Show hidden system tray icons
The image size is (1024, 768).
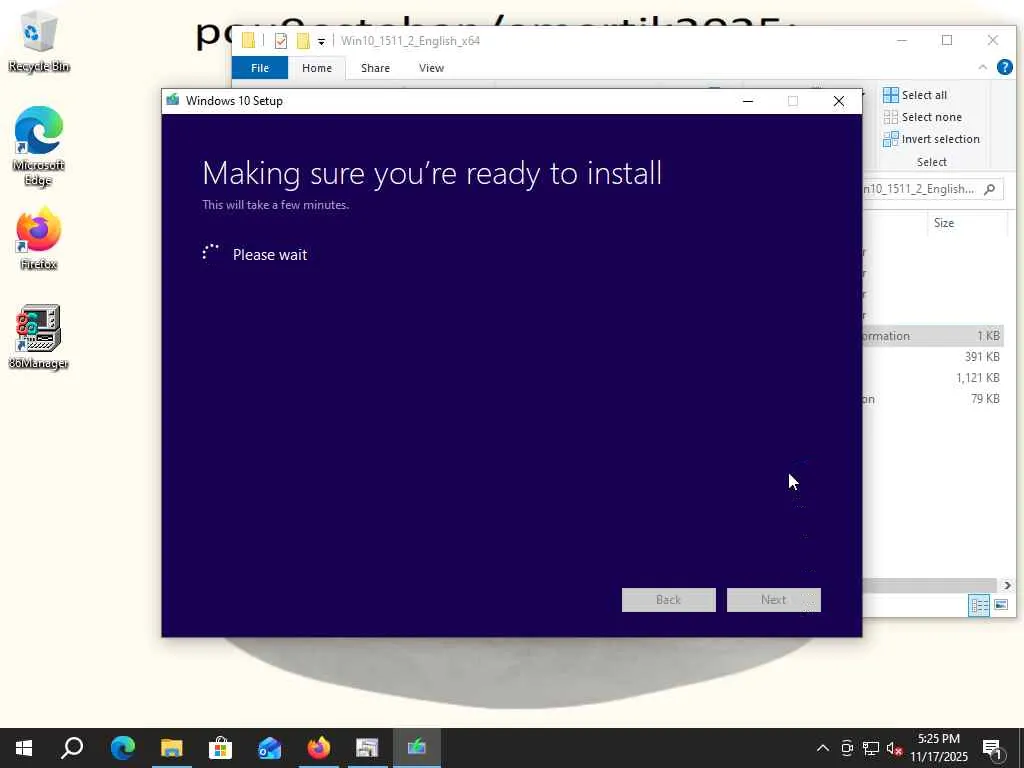coord(823,748)
